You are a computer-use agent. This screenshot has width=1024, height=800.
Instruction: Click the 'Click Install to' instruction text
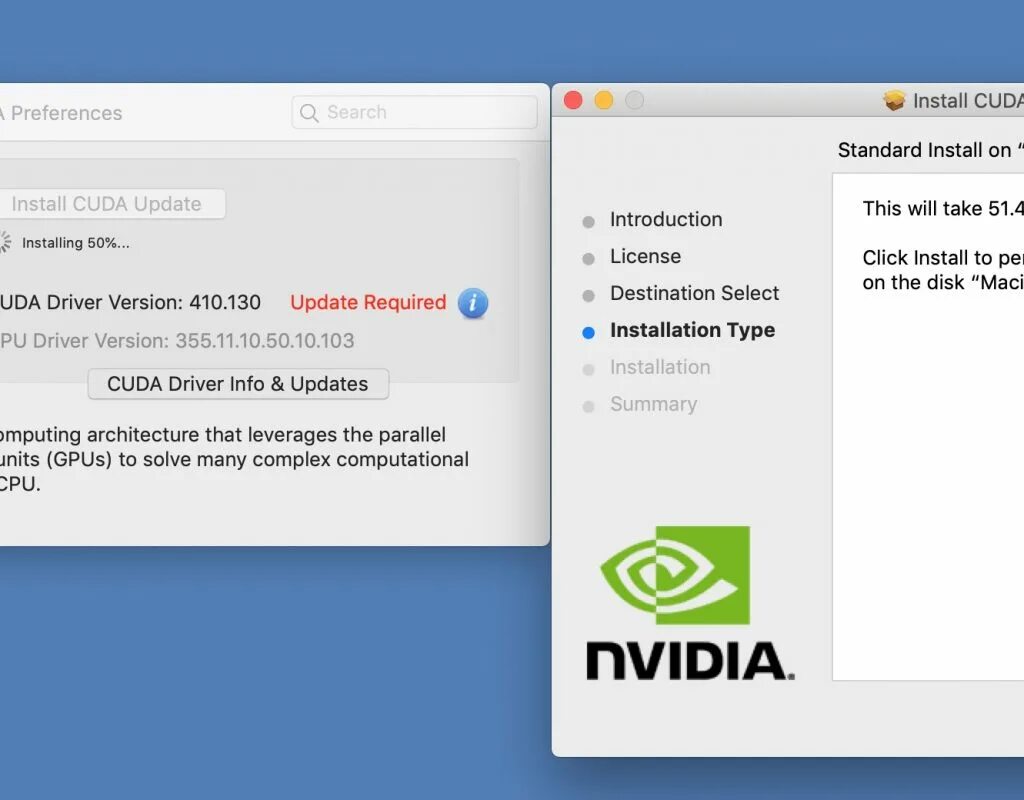pos(943,258)
